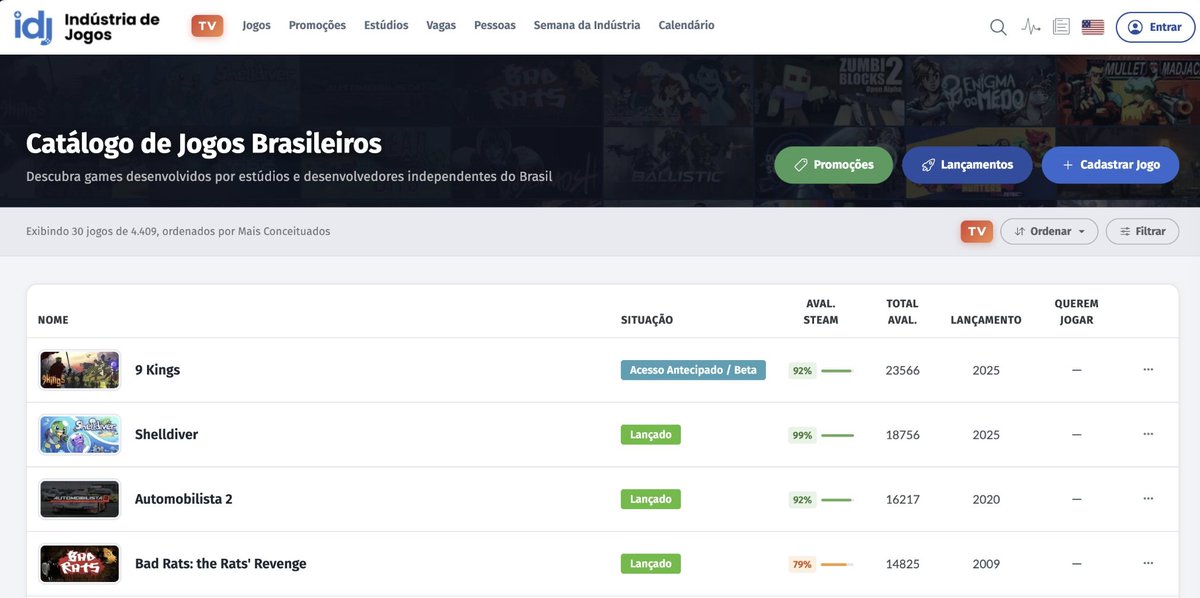Open the news feed icon
This screenshot has width=1200, height=598.
tap(1061, 27)
